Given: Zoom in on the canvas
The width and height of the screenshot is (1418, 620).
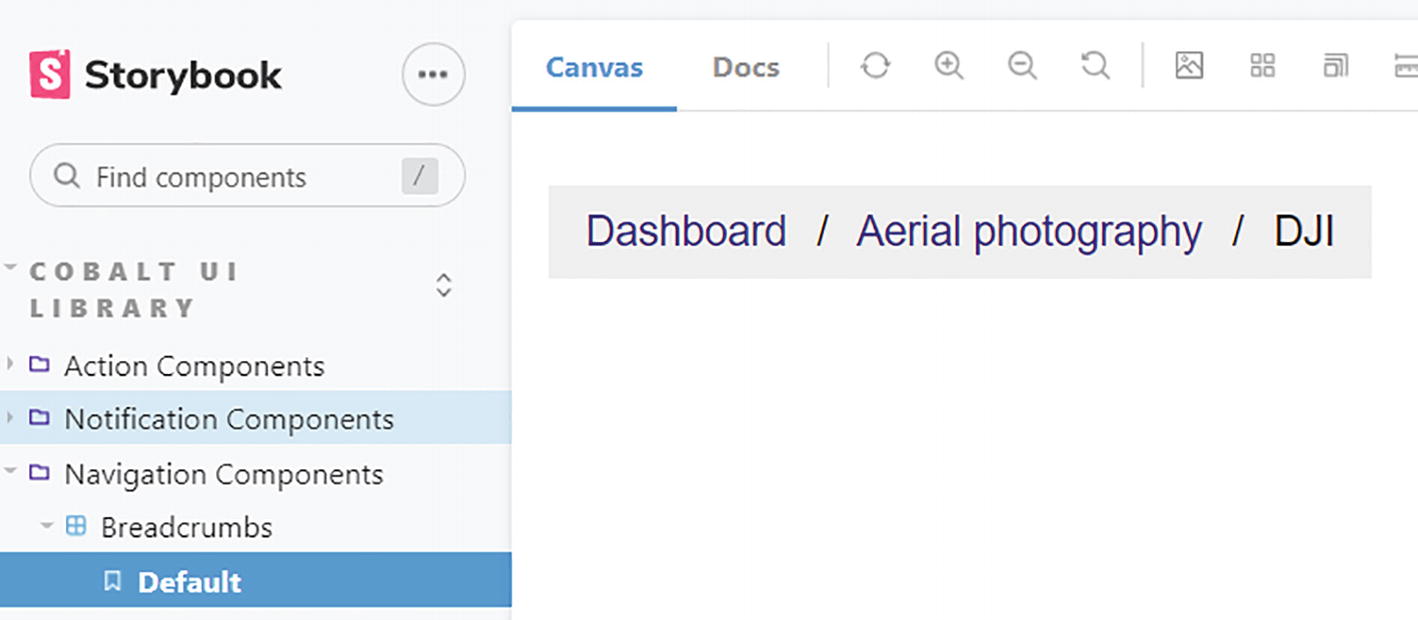Looking at the screenshot, I should (x=948, y=67).
